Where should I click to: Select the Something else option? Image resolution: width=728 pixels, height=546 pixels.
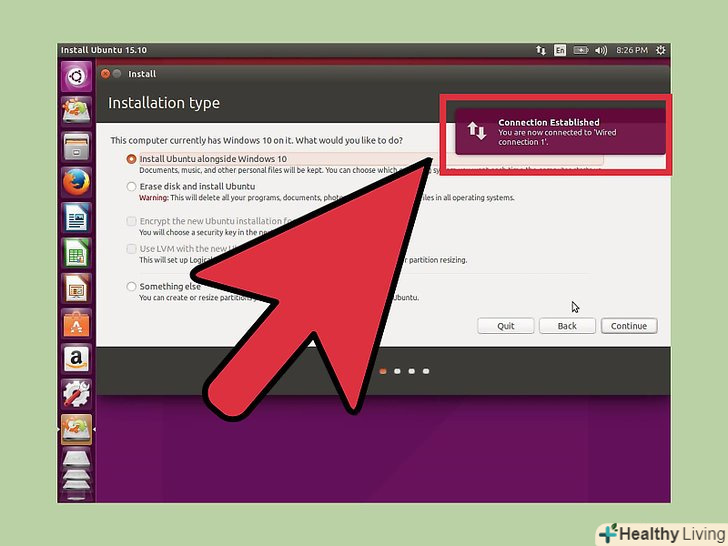131,286
